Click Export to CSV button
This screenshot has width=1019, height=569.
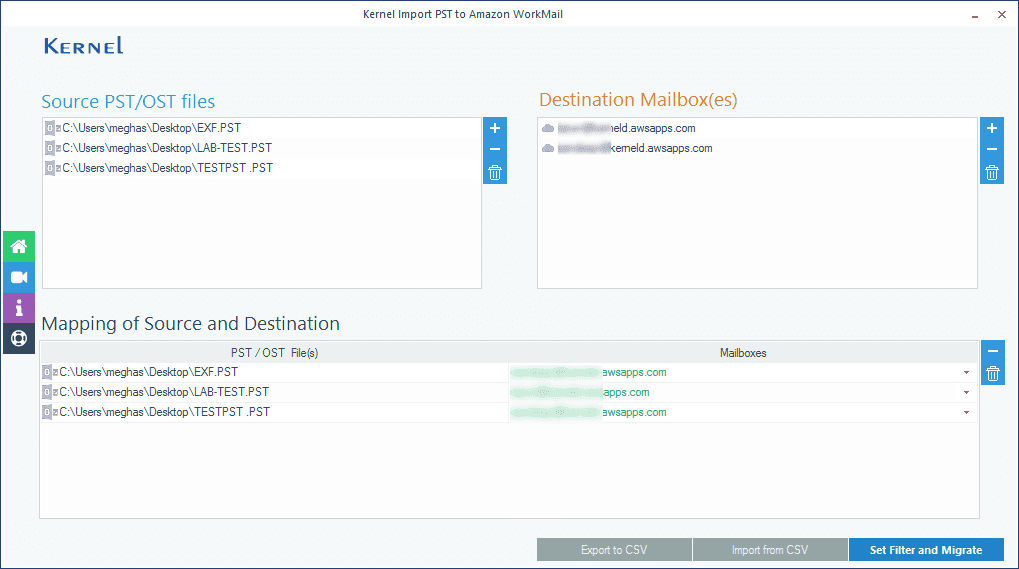pyautogui.click(x=614, y=550)
